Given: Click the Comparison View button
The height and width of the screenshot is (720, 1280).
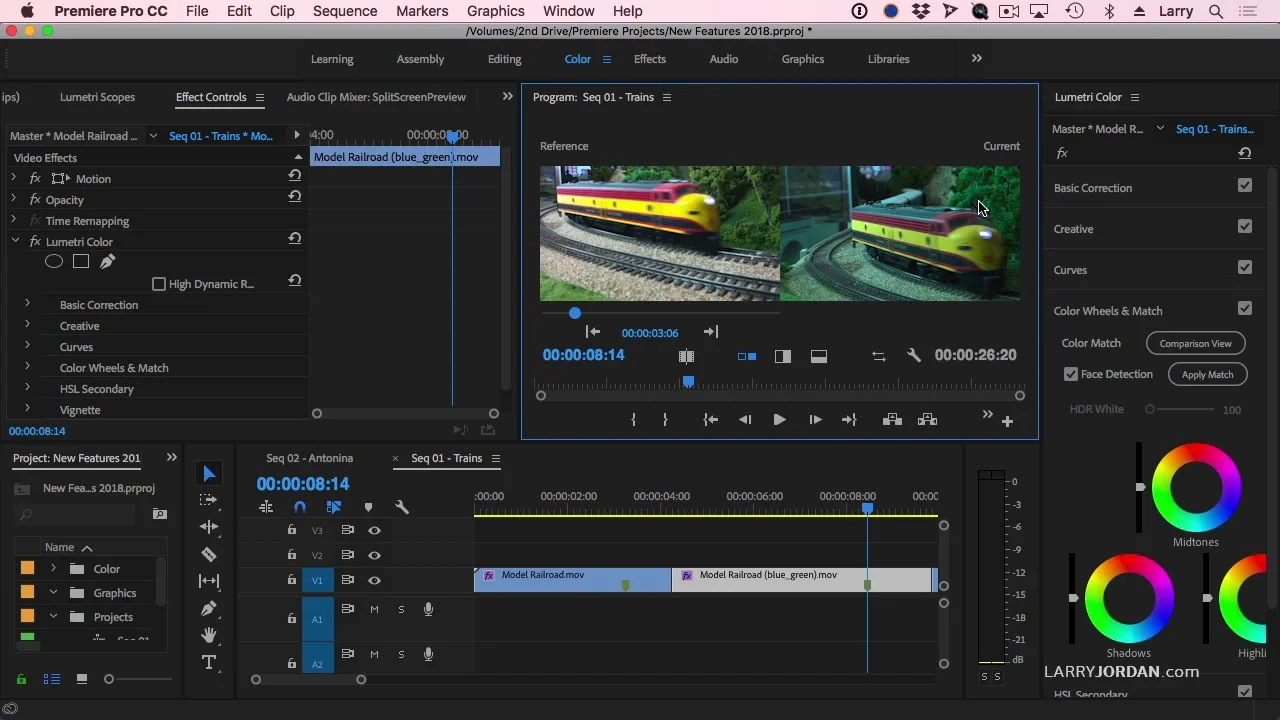Looking at the screenshot, I should 1195,343.
